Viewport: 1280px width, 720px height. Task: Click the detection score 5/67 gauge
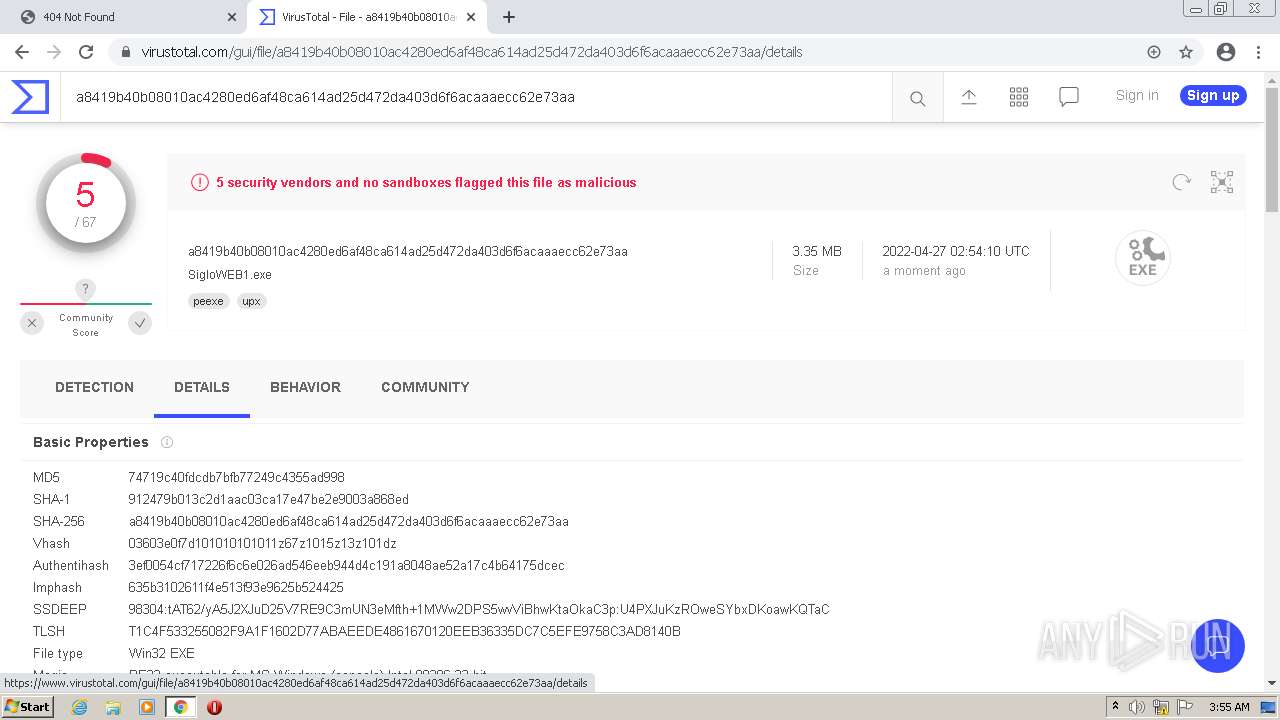tap(86, 204)
